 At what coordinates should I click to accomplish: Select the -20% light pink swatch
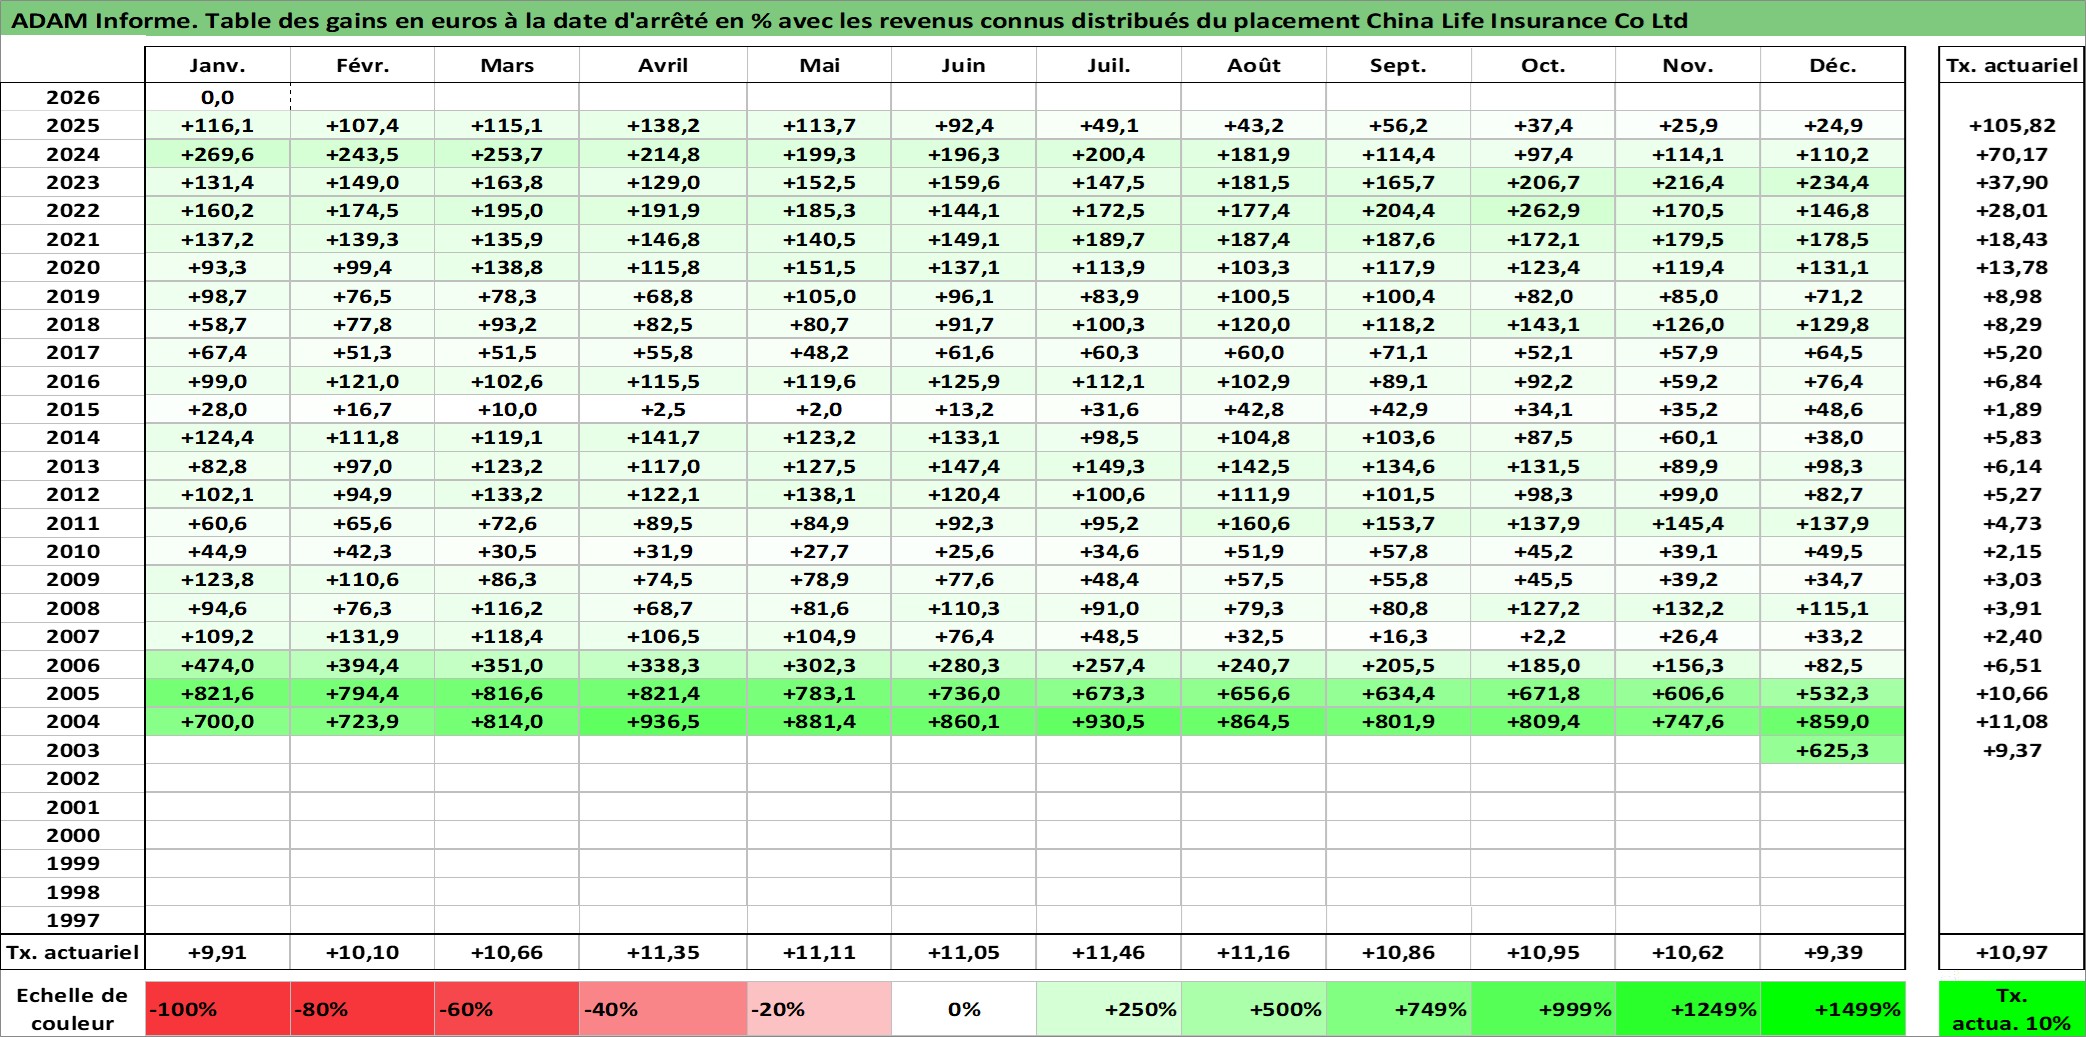[819, 1009]
